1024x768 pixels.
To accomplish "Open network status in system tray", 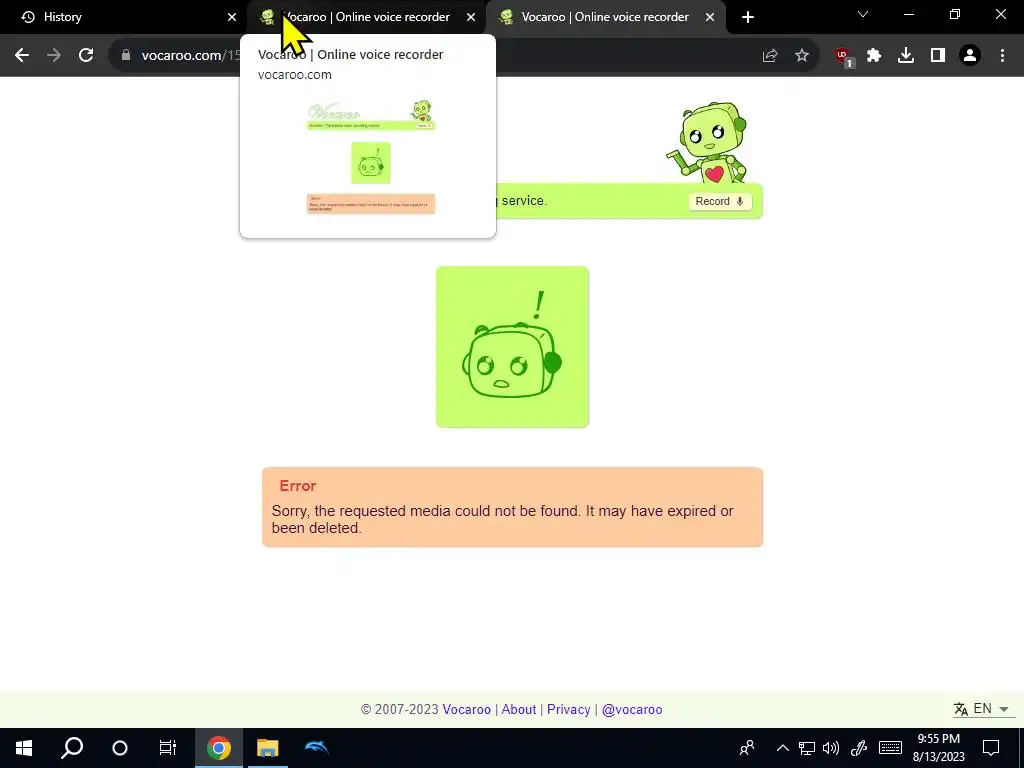I will click(807, 748).
